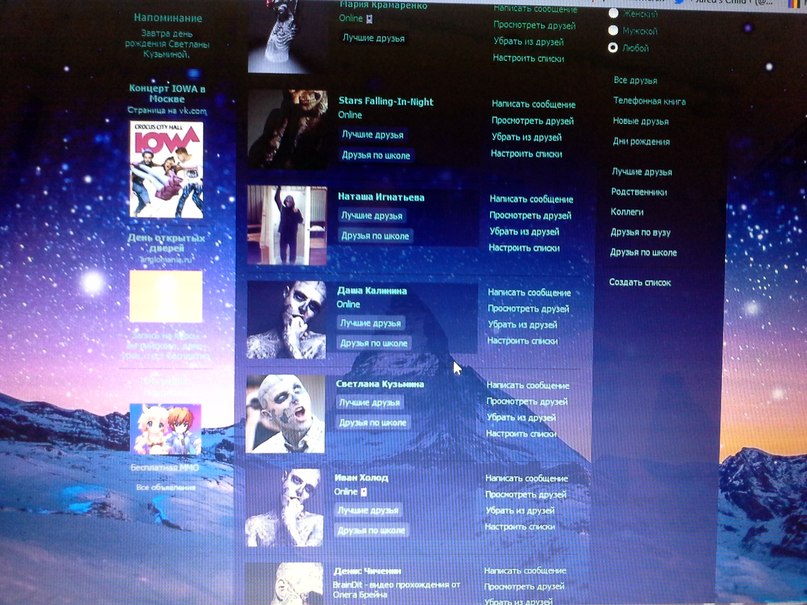Open the Все друзья list

pyautogui.click(x=635, y=80)
